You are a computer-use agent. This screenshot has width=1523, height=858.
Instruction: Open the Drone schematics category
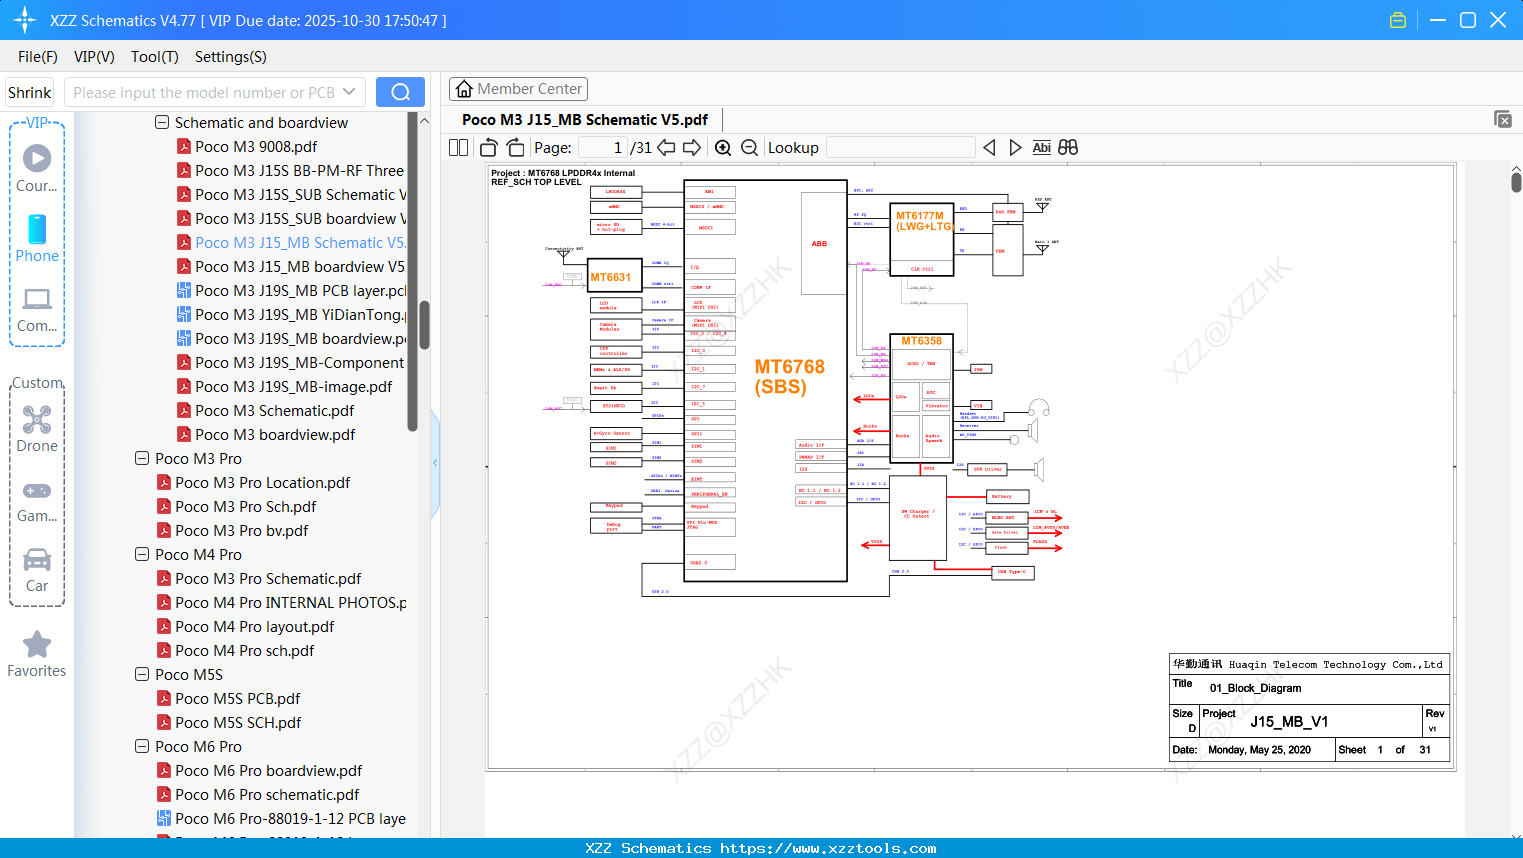click(x=37, y=420)
